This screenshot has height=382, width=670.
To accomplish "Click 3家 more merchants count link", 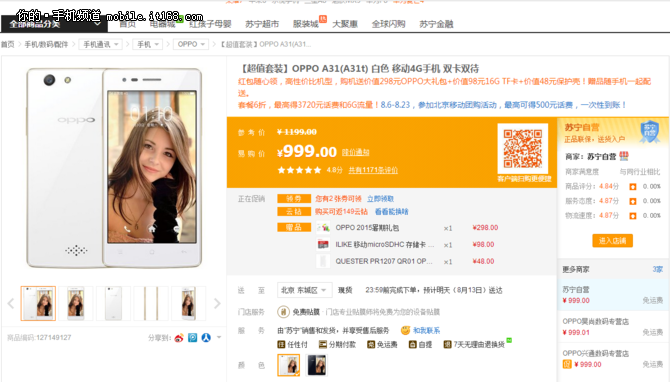I will click(658, 270).
